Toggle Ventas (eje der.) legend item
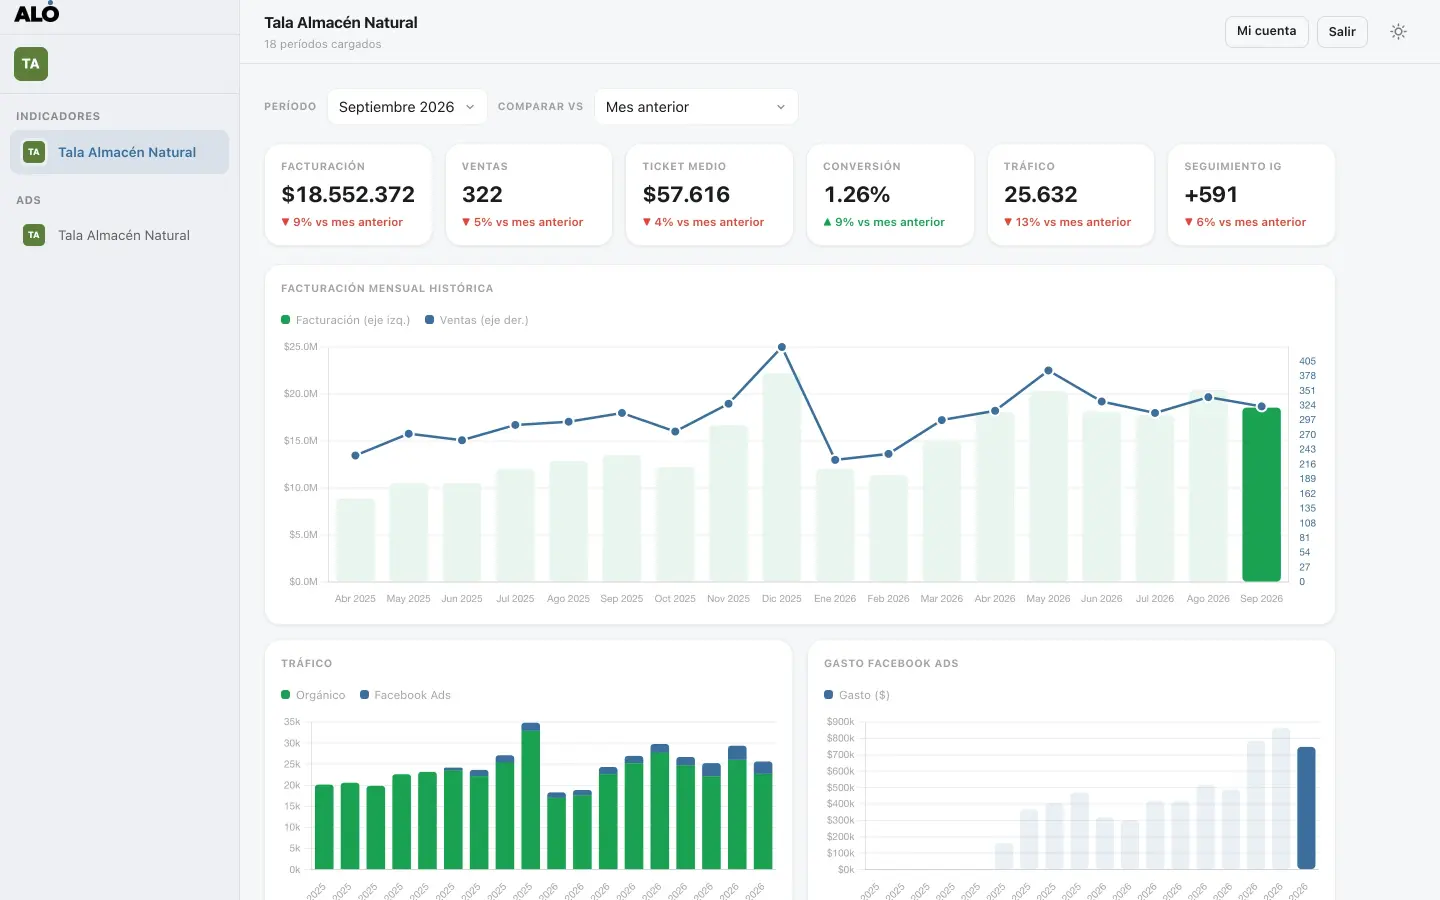This screenshot has width=1440, height=900. tap(477, 320)
